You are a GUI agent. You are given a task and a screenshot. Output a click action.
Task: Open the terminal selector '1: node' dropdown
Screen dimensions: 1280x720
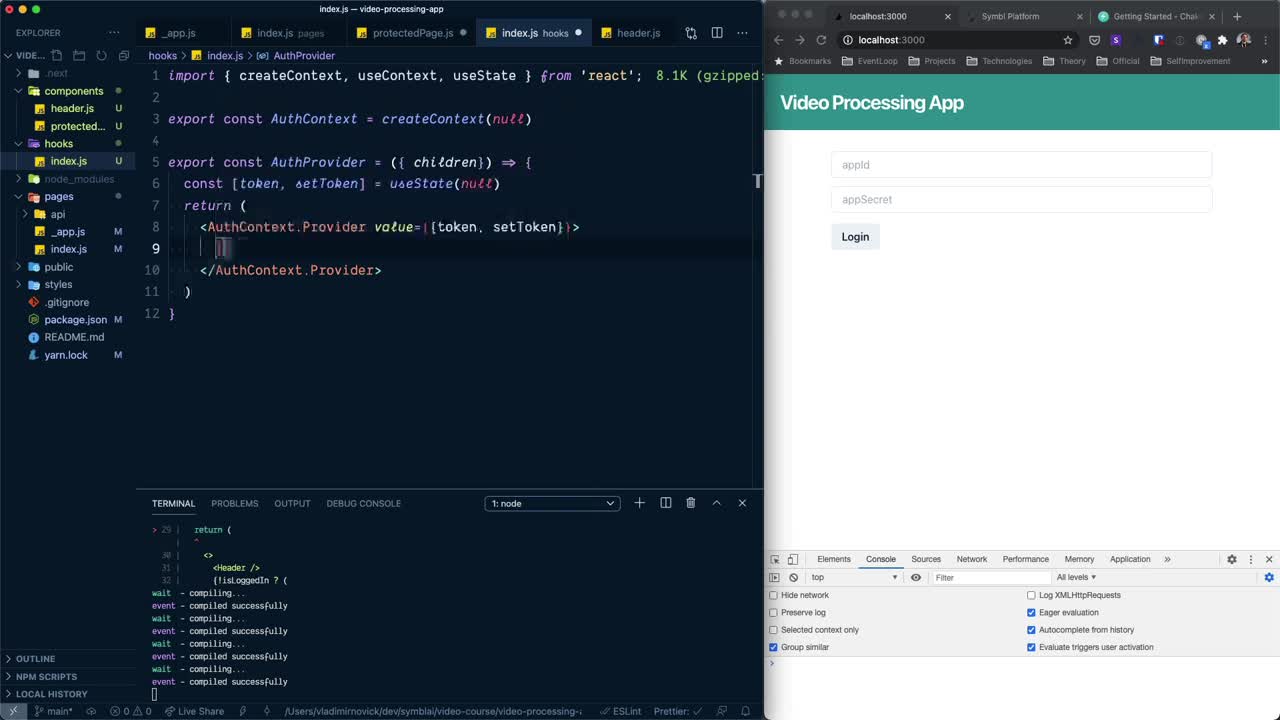pos(552,503)
